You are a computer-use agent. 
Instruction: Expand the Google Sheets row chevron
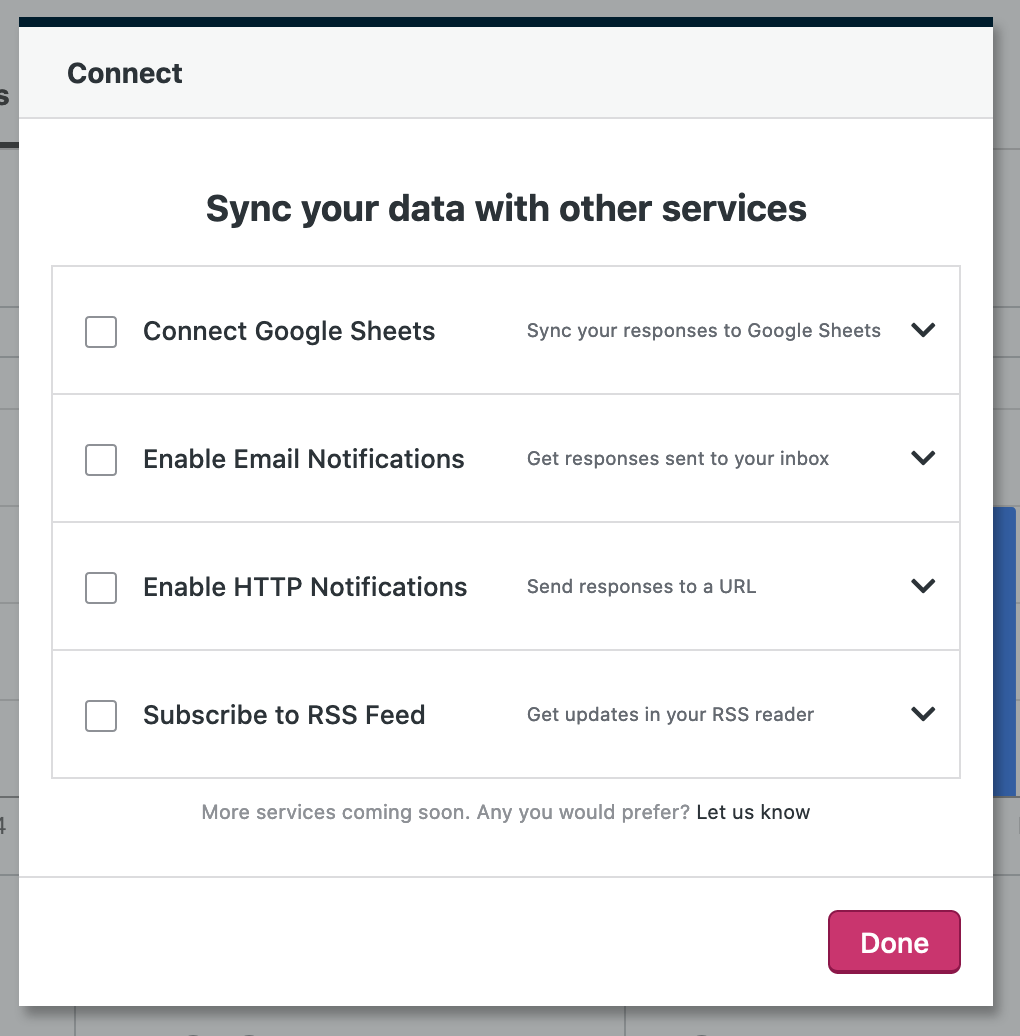point(923,330)
